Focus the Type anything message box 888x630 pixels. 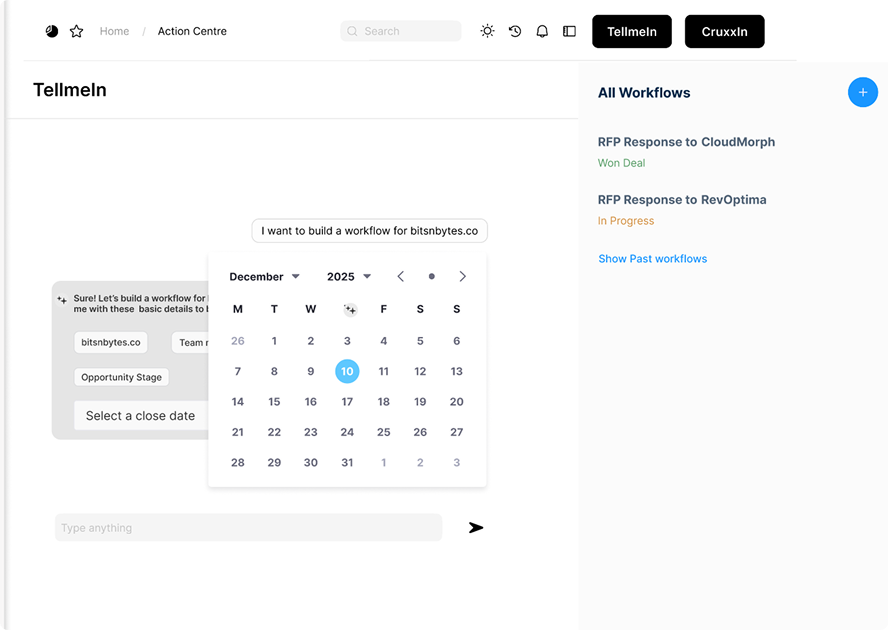click(x=249, y=527)
